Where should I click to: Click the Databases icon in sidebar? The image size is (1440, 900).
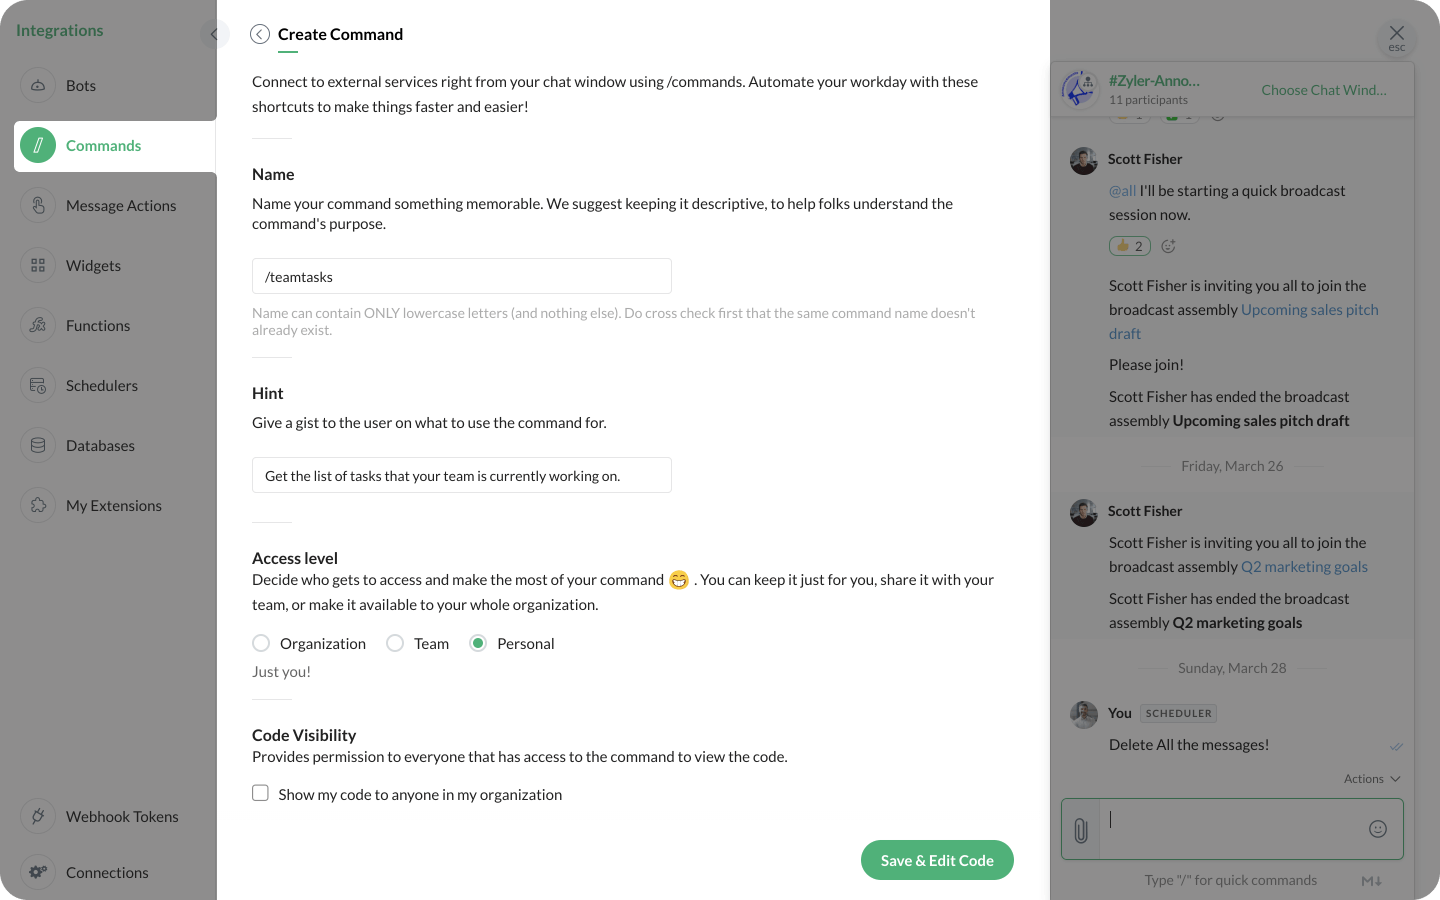tap(38, 446)
